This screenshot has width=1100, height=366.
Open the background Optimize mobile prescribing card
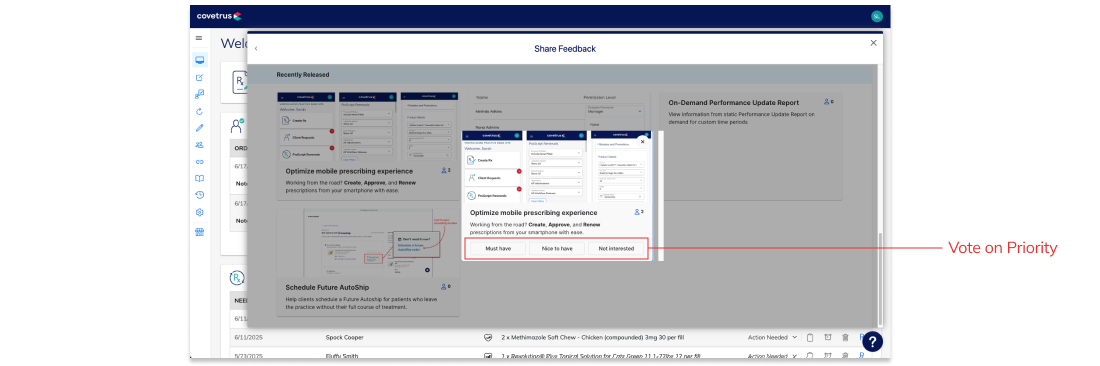368,147
